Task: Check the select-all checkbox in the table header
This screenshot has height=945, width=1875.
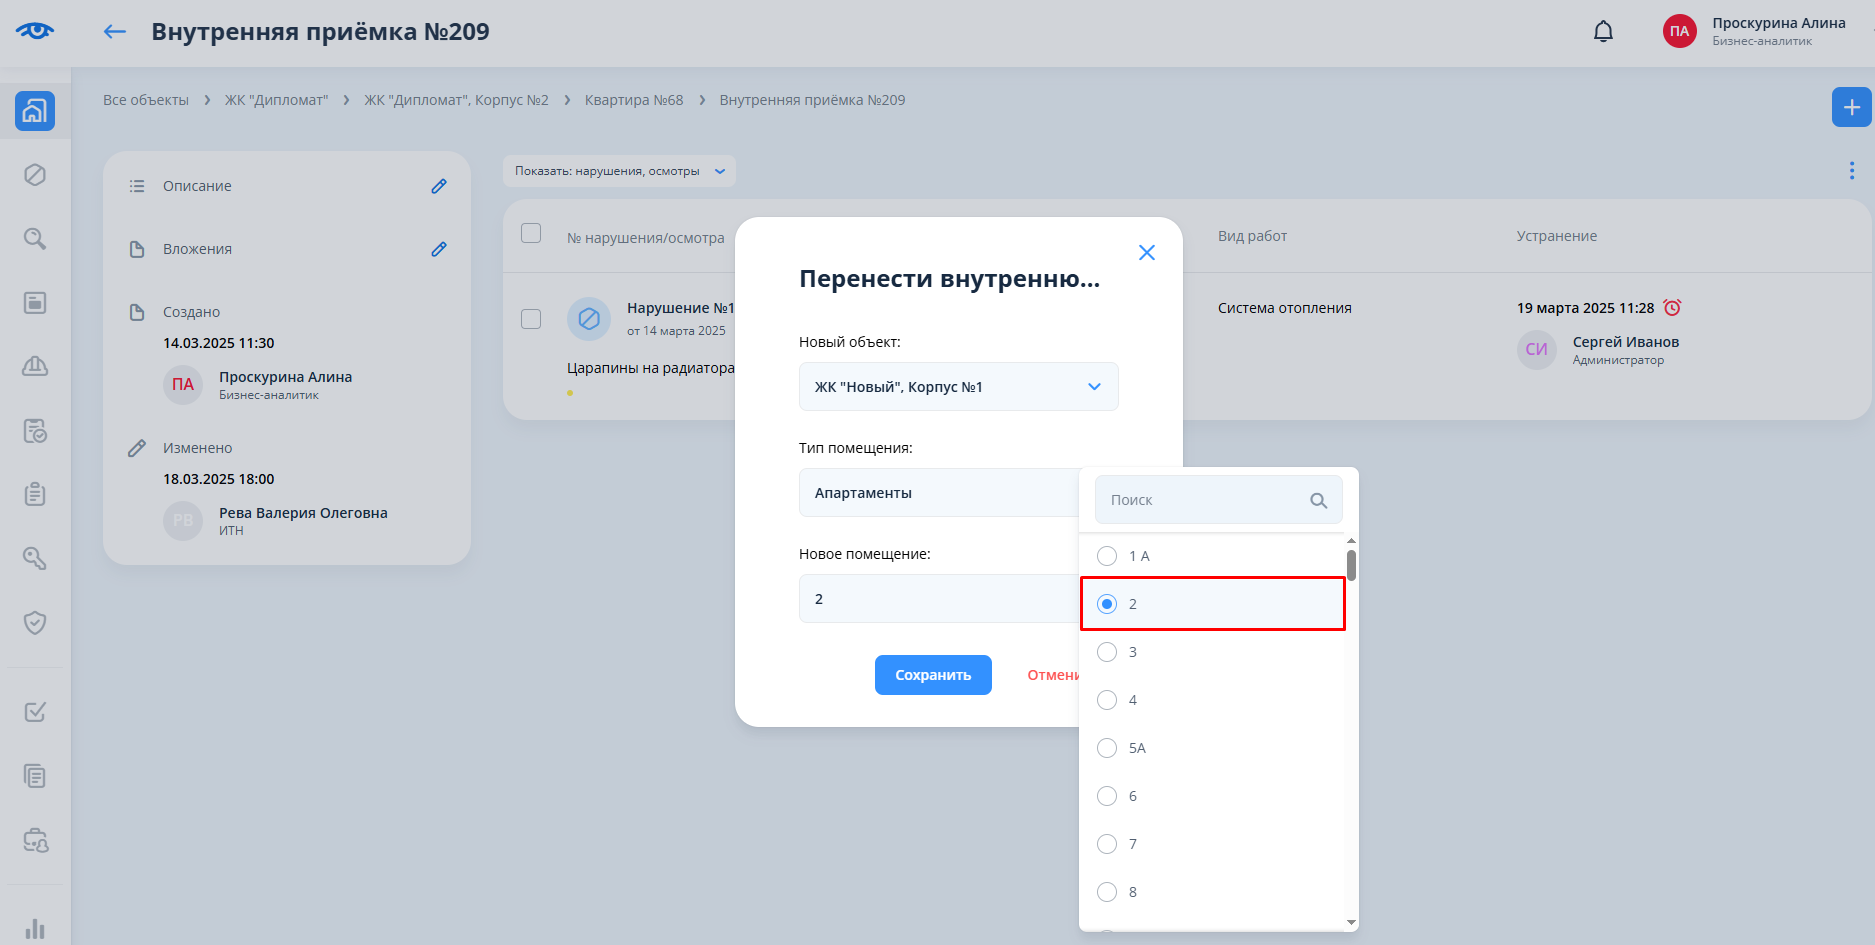Action: pyautogui.click(x=531, y=233)
